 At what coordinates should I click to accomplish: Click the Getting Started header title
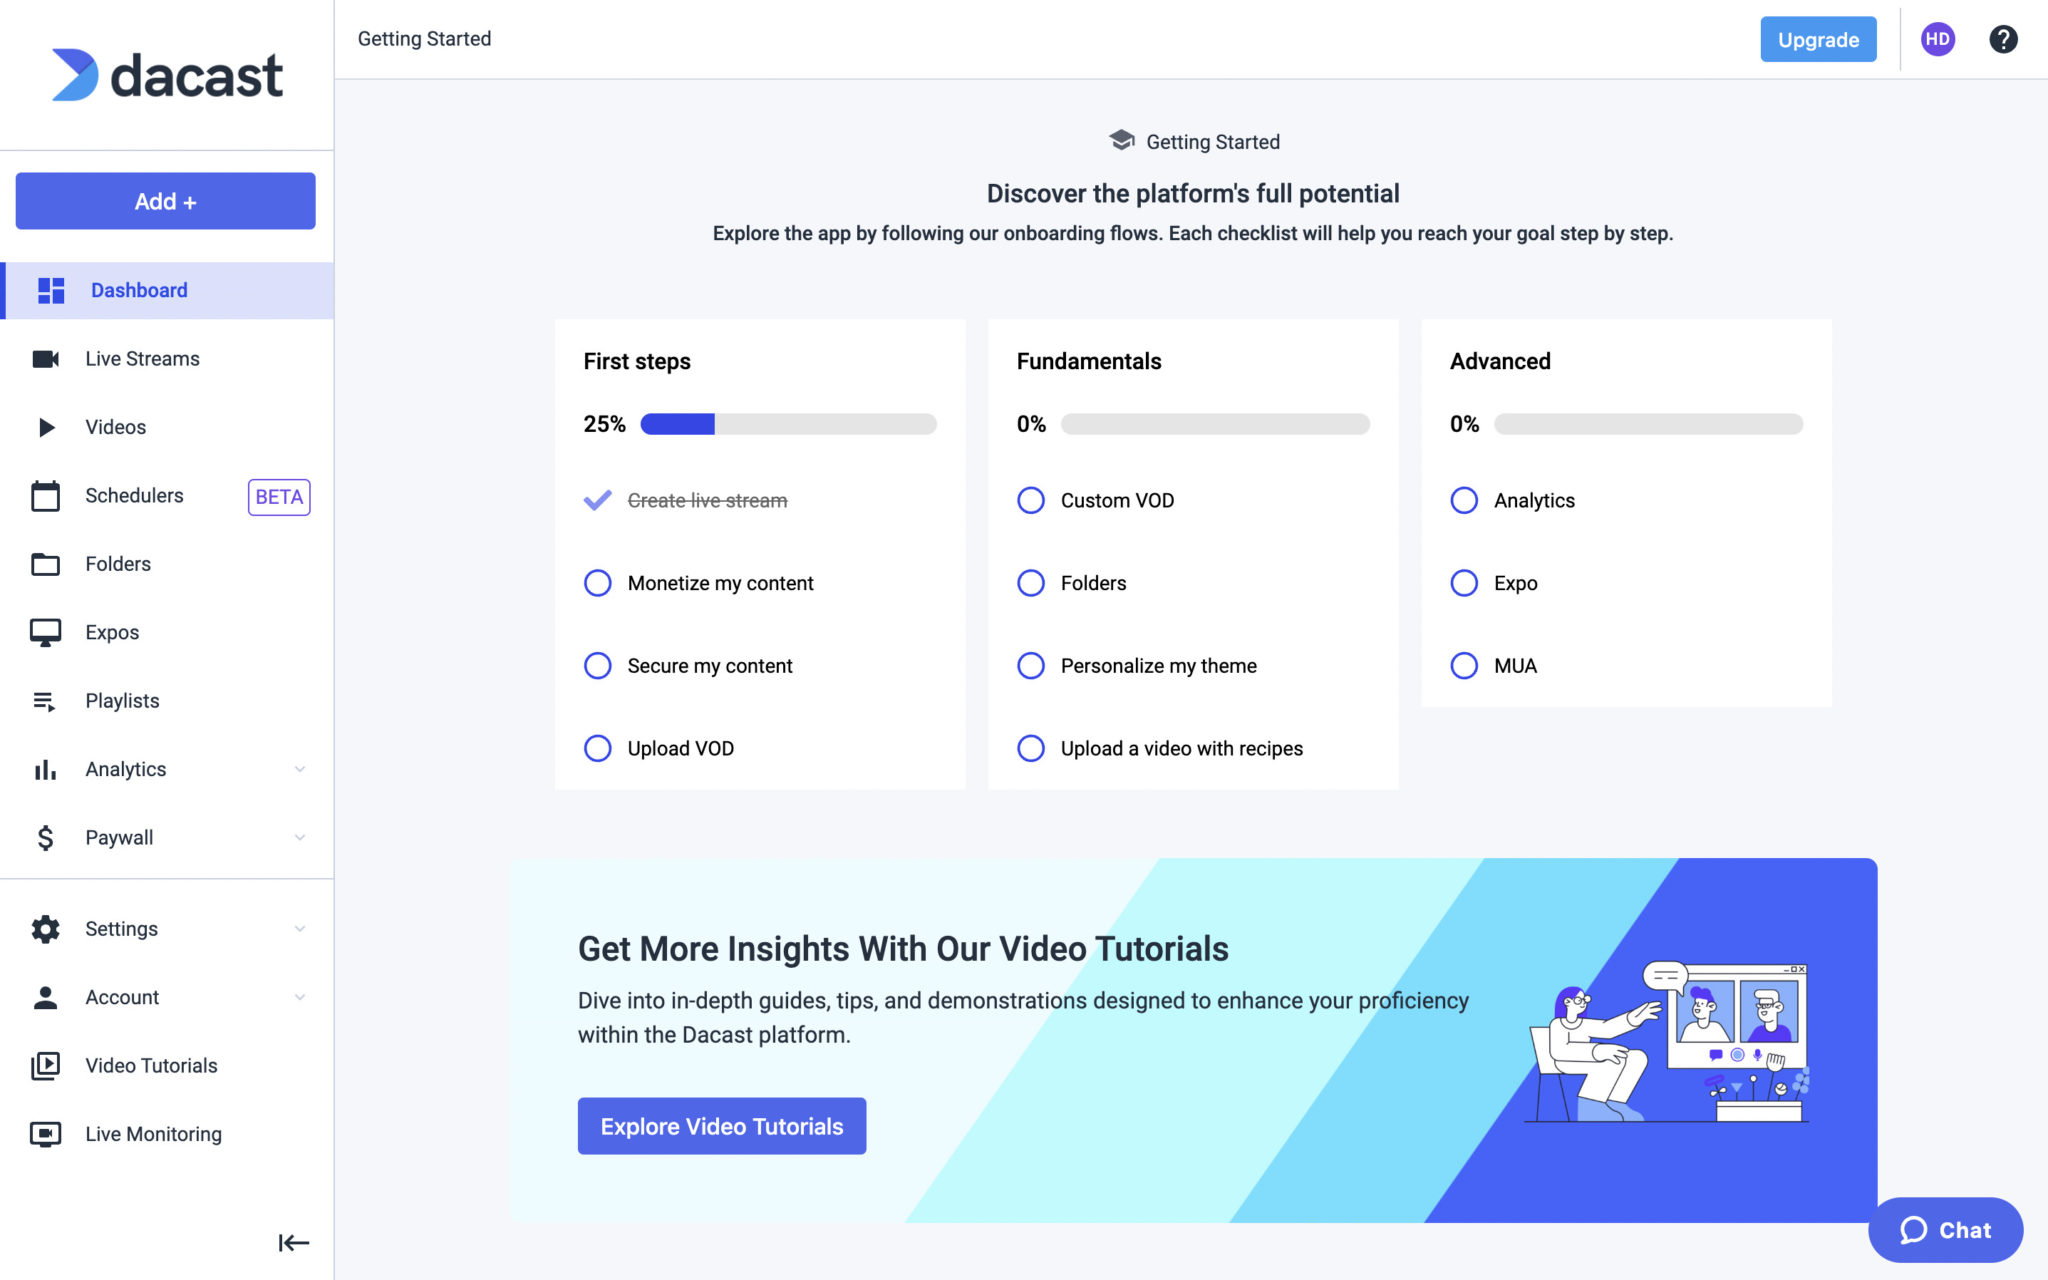point(424,39)
